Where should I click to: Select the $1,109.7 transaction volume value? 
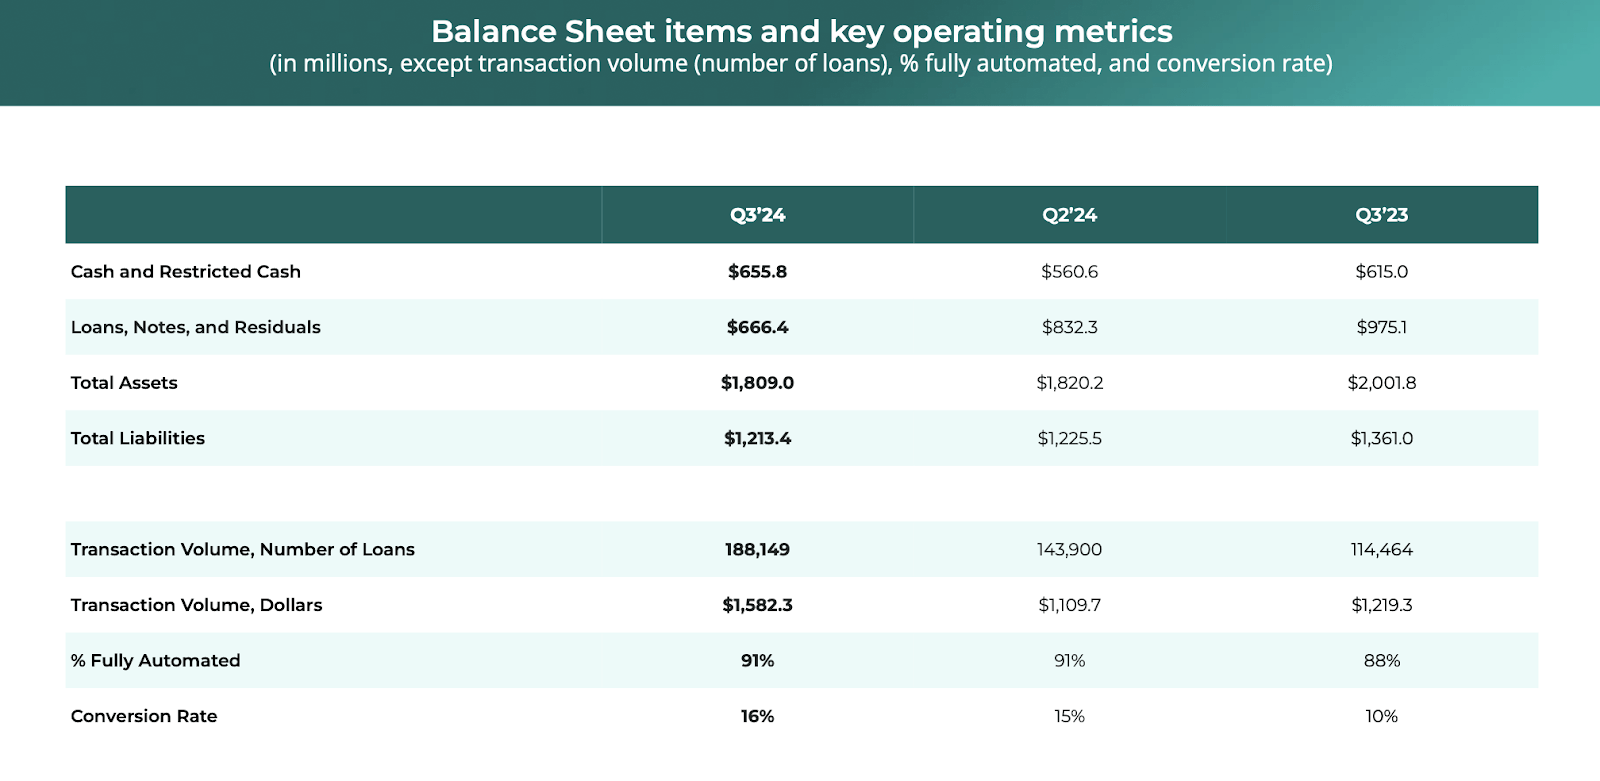(x=1069, y=605)
